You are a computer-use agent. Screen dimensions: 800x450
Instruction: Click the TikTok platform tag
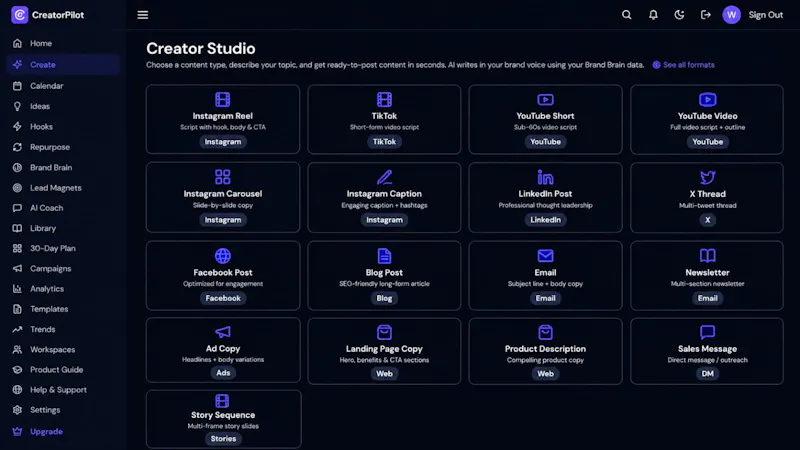click(384, 142)
